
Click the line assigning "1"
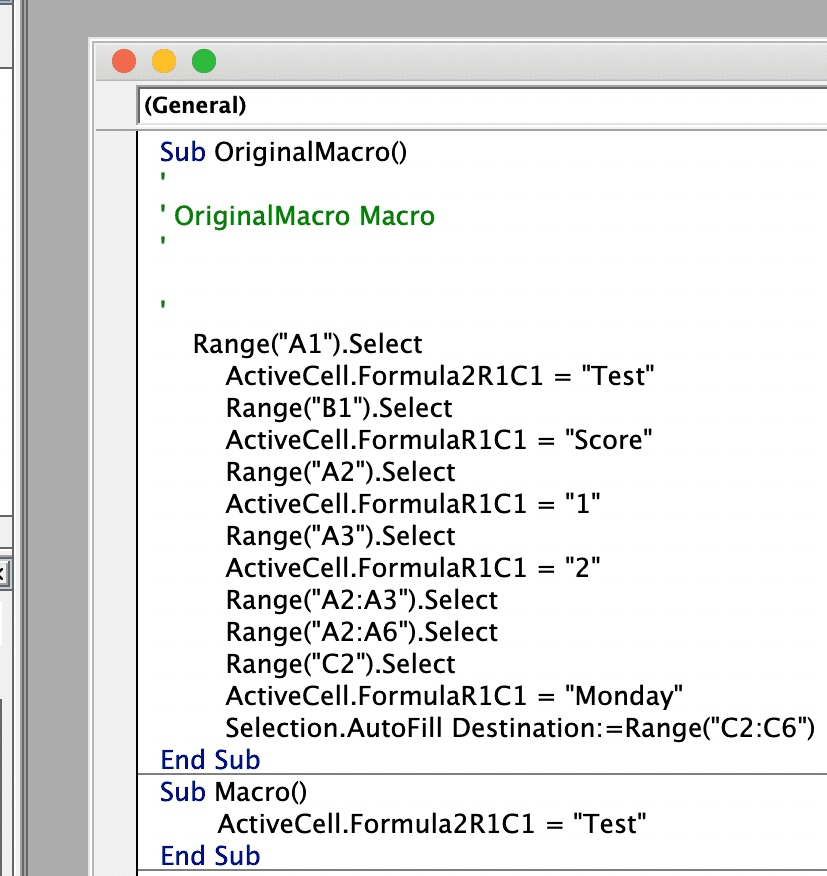(x=413, y=503)
